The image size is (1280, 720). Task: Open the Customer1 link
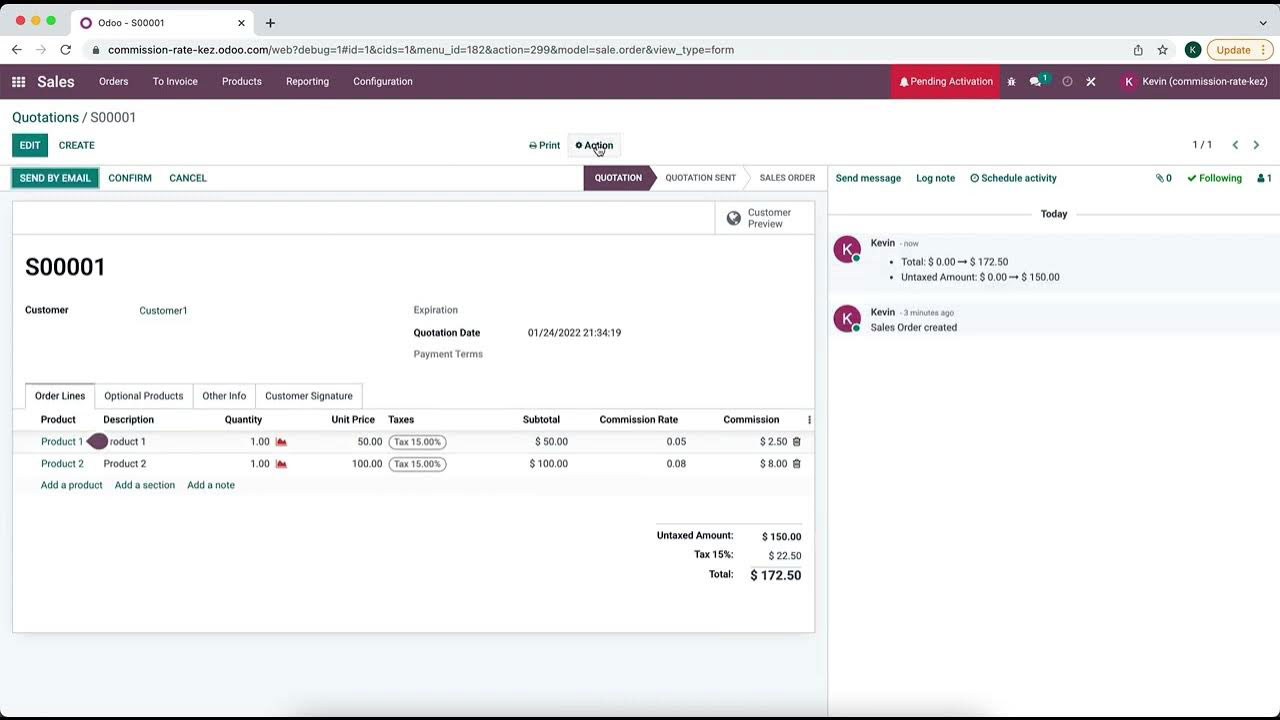point(163,311)
